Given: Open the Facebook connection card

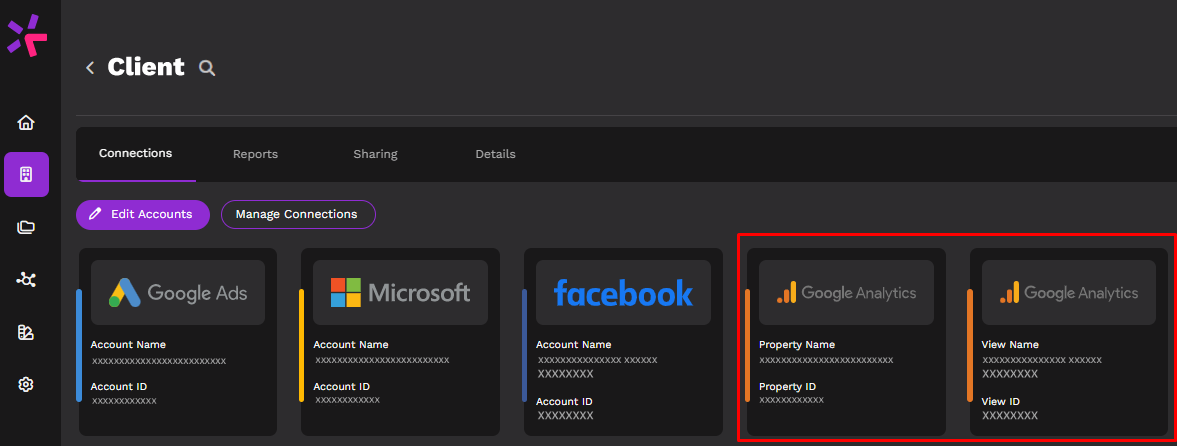Looking at the screenshot, I should (x=623, y=341).
